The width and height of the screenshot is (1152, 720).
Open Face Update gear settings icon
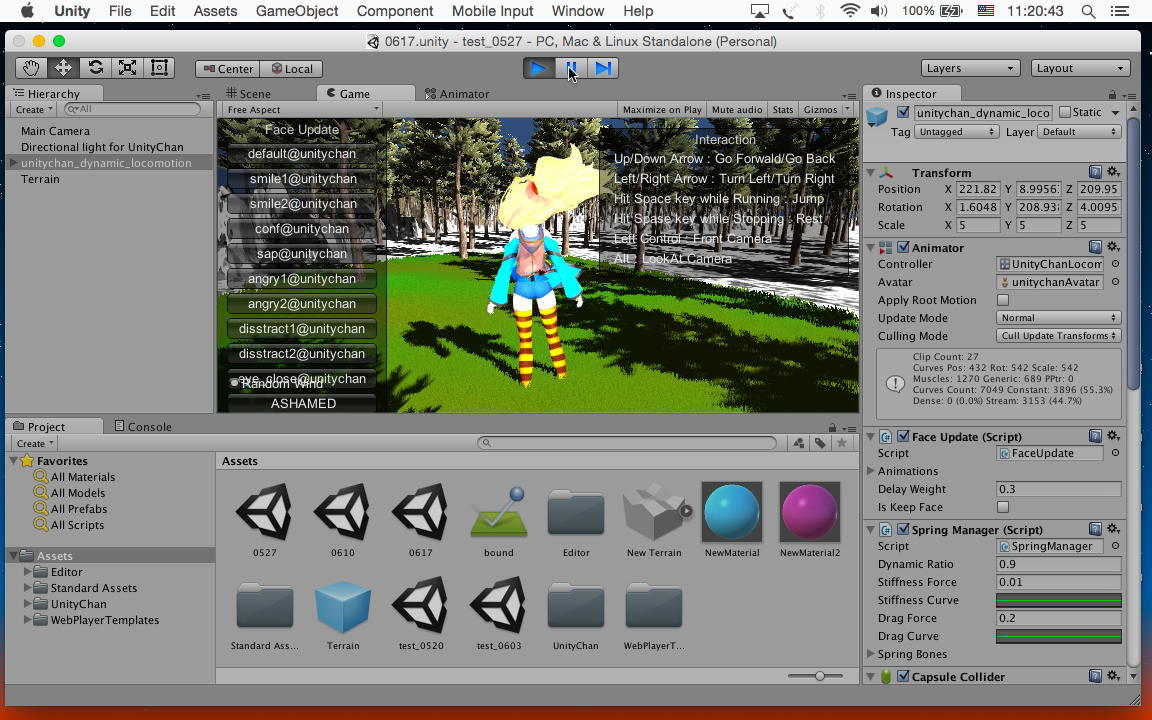1114,436
